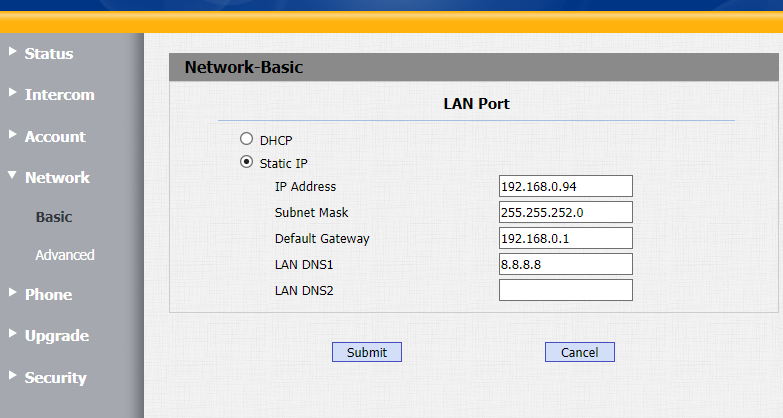Expand the Security section arrow
Viewport: 783px width, 418px height.
click(12, 376)
